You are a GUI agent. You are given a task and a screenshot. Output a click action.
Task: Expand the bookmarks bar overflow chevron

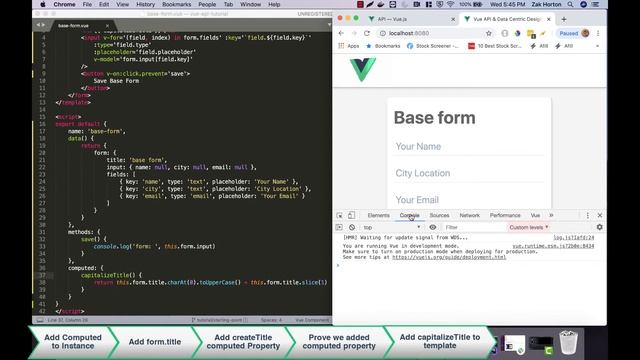coord(597,46)
